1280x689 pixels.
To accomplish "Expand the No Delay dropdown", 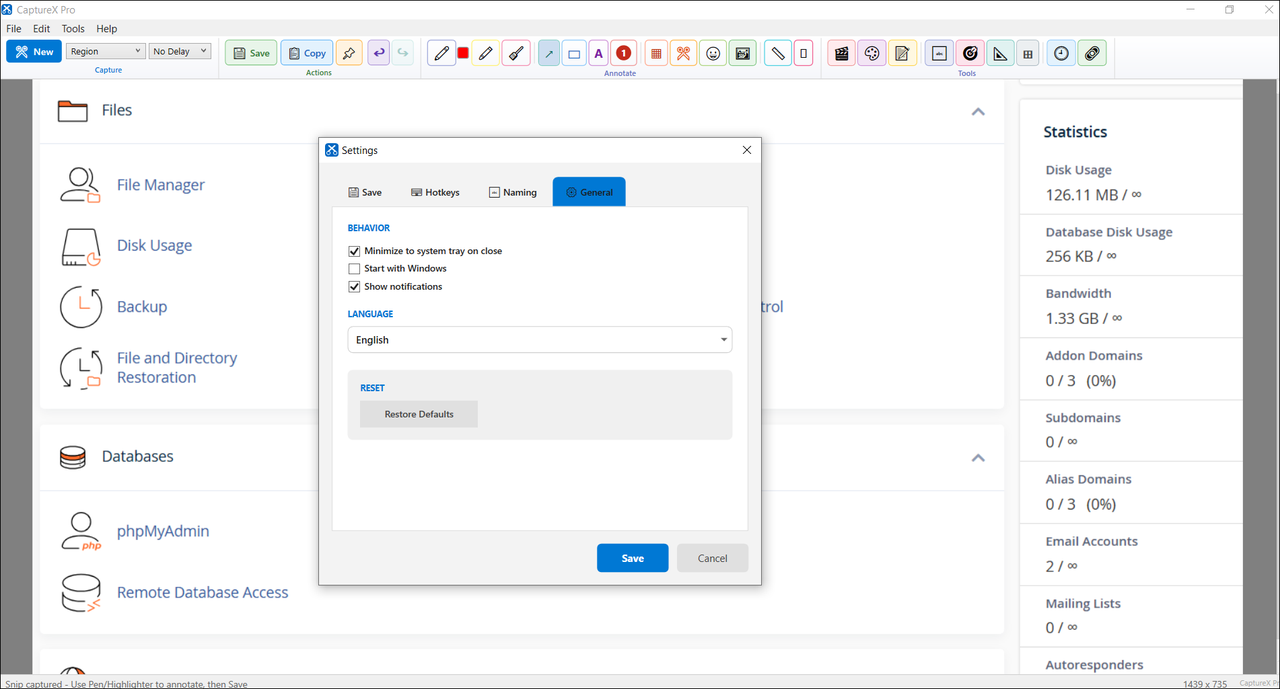I will pyautogui.click(x=180, y=51).
